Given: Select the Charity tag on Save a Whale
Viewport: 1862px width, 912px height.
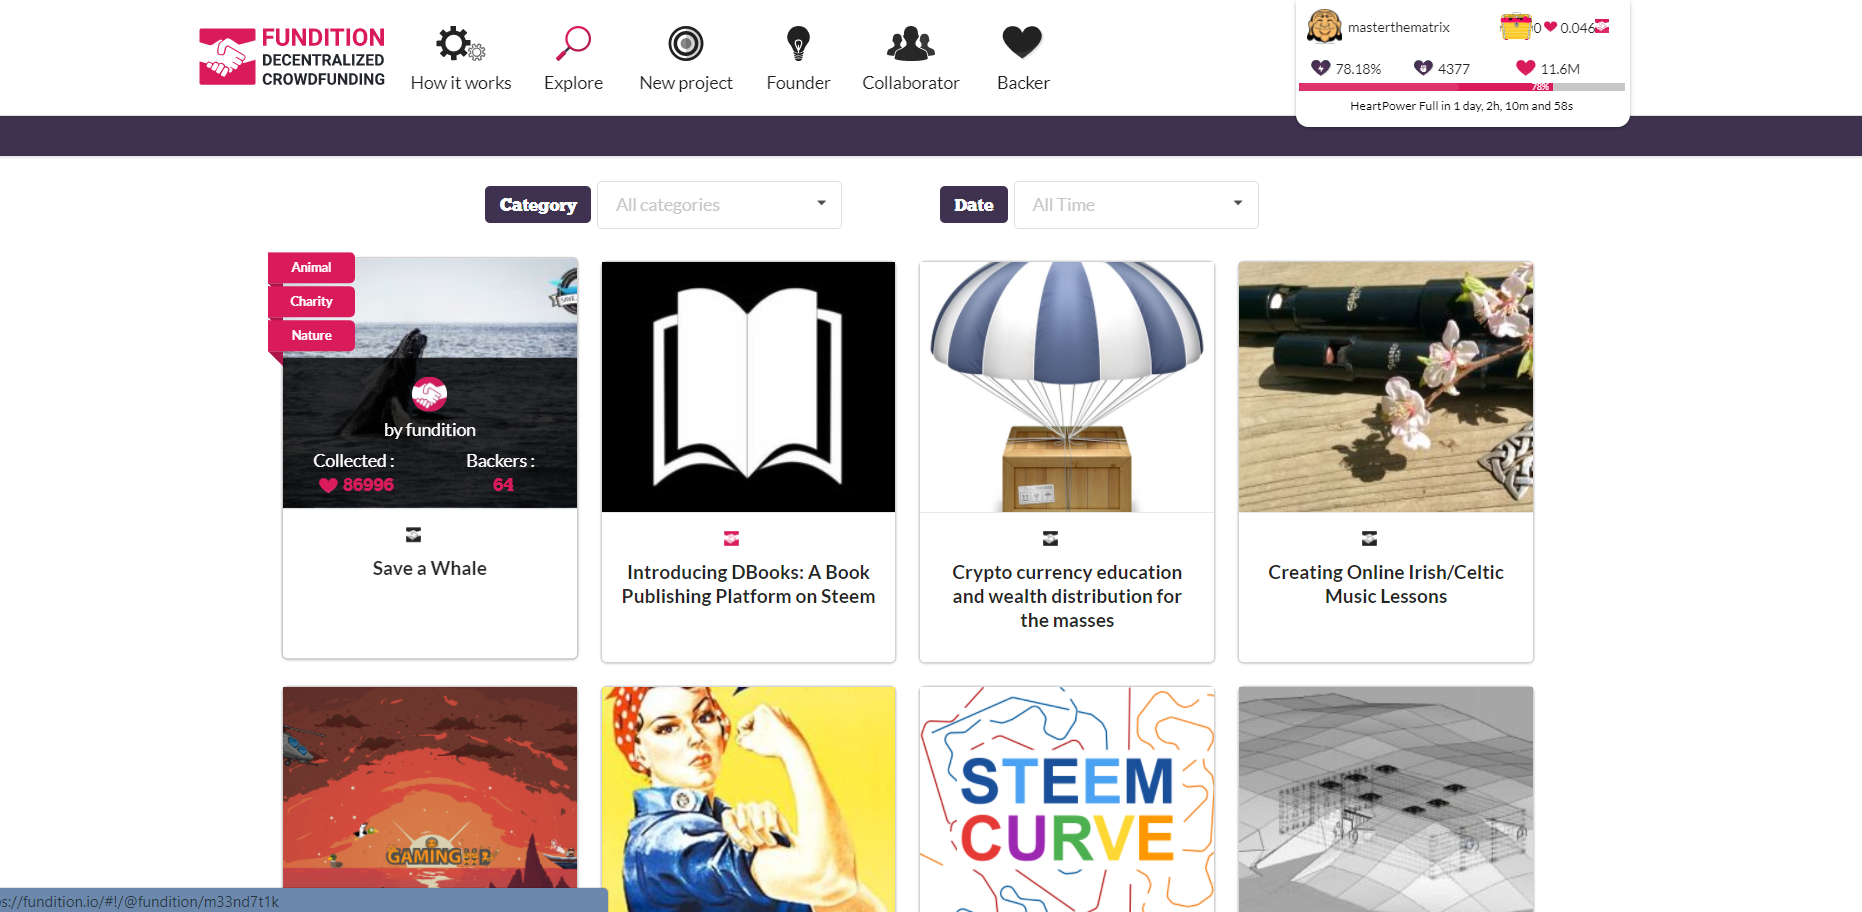Looking at the screenshot, I should tap(311, 301).
